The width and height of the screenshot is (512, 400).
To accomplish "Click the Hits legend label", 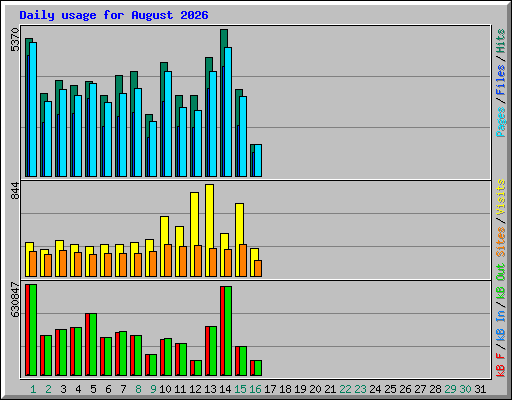I will [x=500, y=41].
